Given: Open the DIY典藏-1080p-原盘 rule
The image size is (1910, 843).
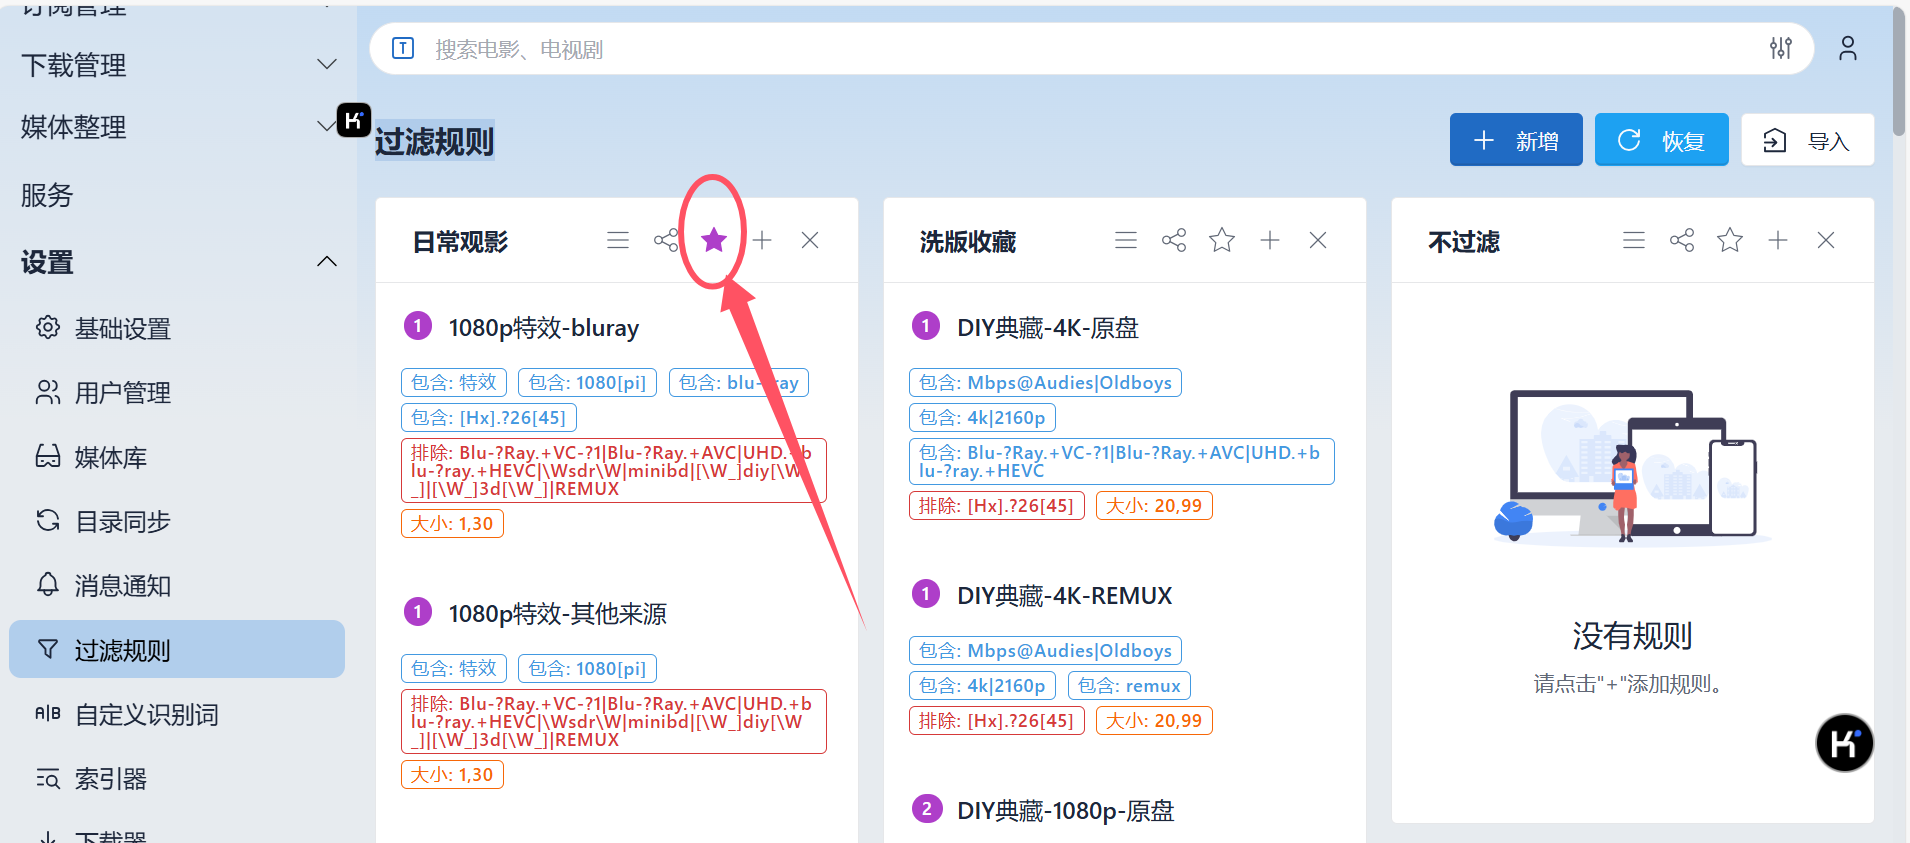Looking at the screenshot, I should (x=1065, y=810).
